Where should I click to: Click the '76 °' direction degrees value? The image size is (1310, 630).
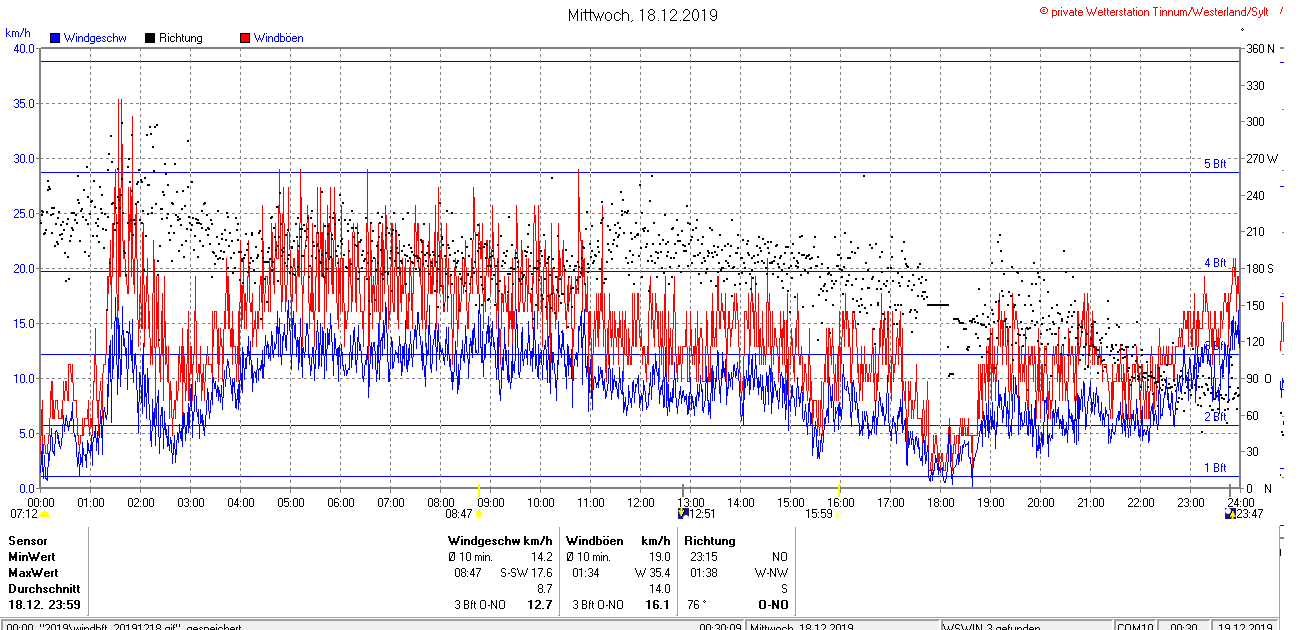coord(696,605)
